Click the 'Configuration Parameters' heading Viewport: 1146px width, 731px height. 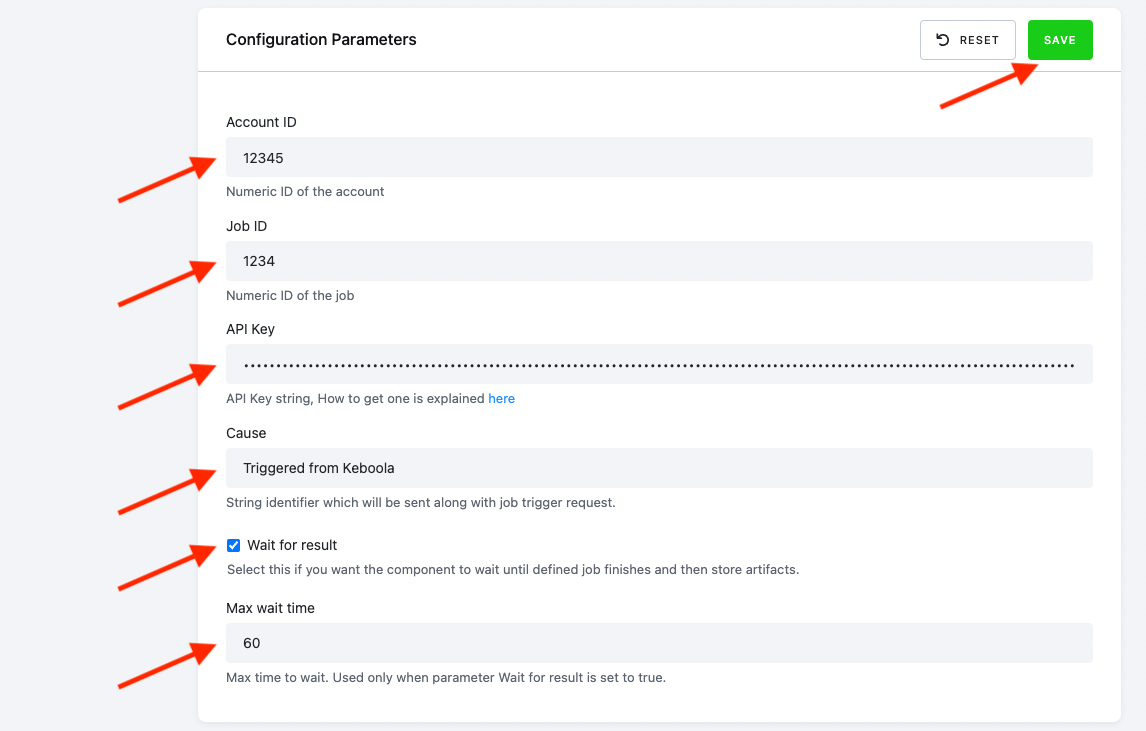321,39
